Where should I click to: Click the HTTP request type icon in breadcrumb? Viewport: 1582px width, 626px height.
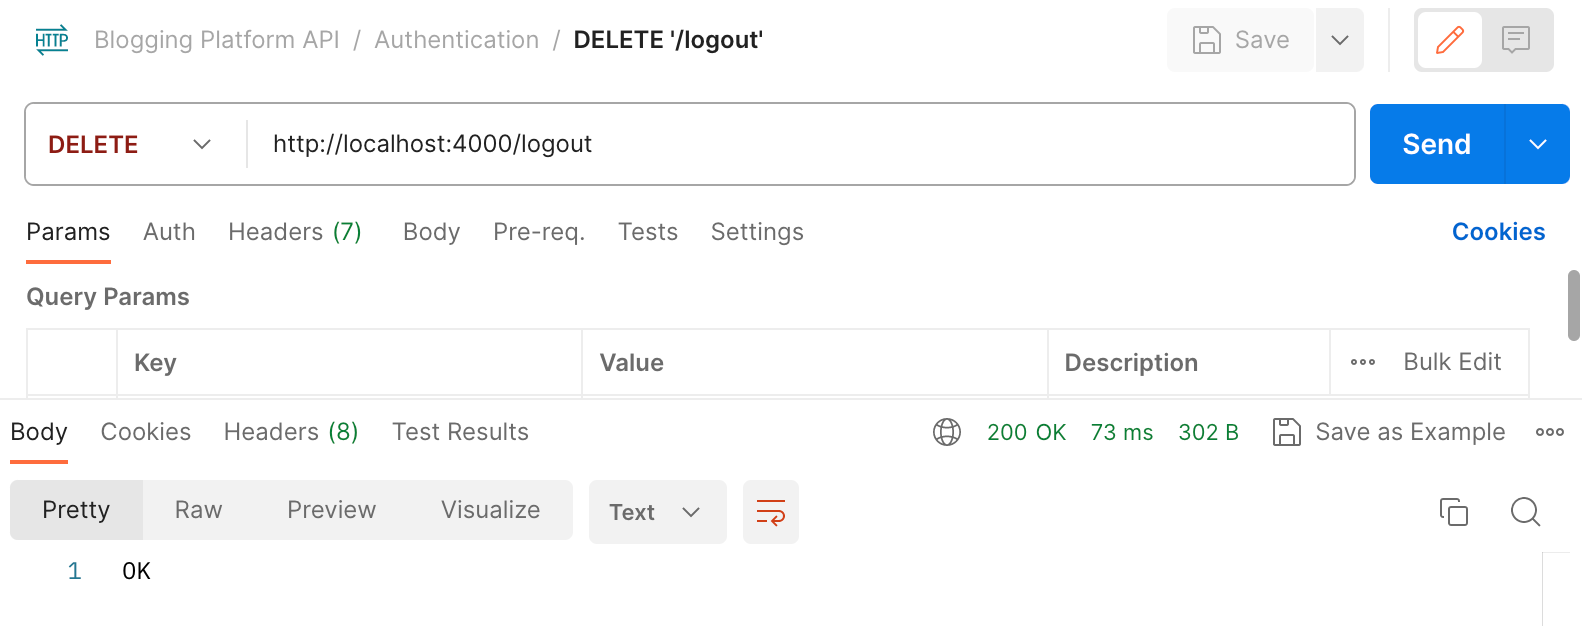click(50, 40)
